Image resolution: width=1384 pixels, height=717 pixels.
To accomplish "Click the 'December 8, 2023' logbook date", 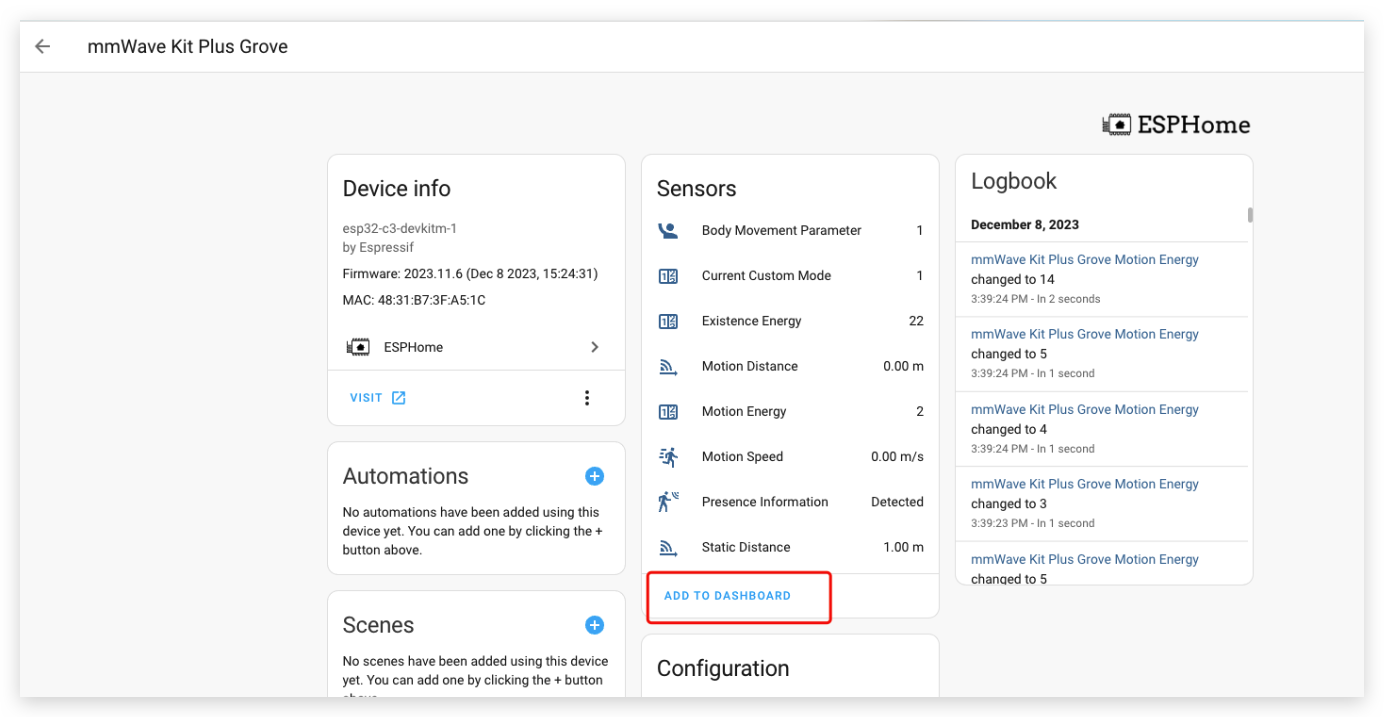I will (x=1025, y=225).
